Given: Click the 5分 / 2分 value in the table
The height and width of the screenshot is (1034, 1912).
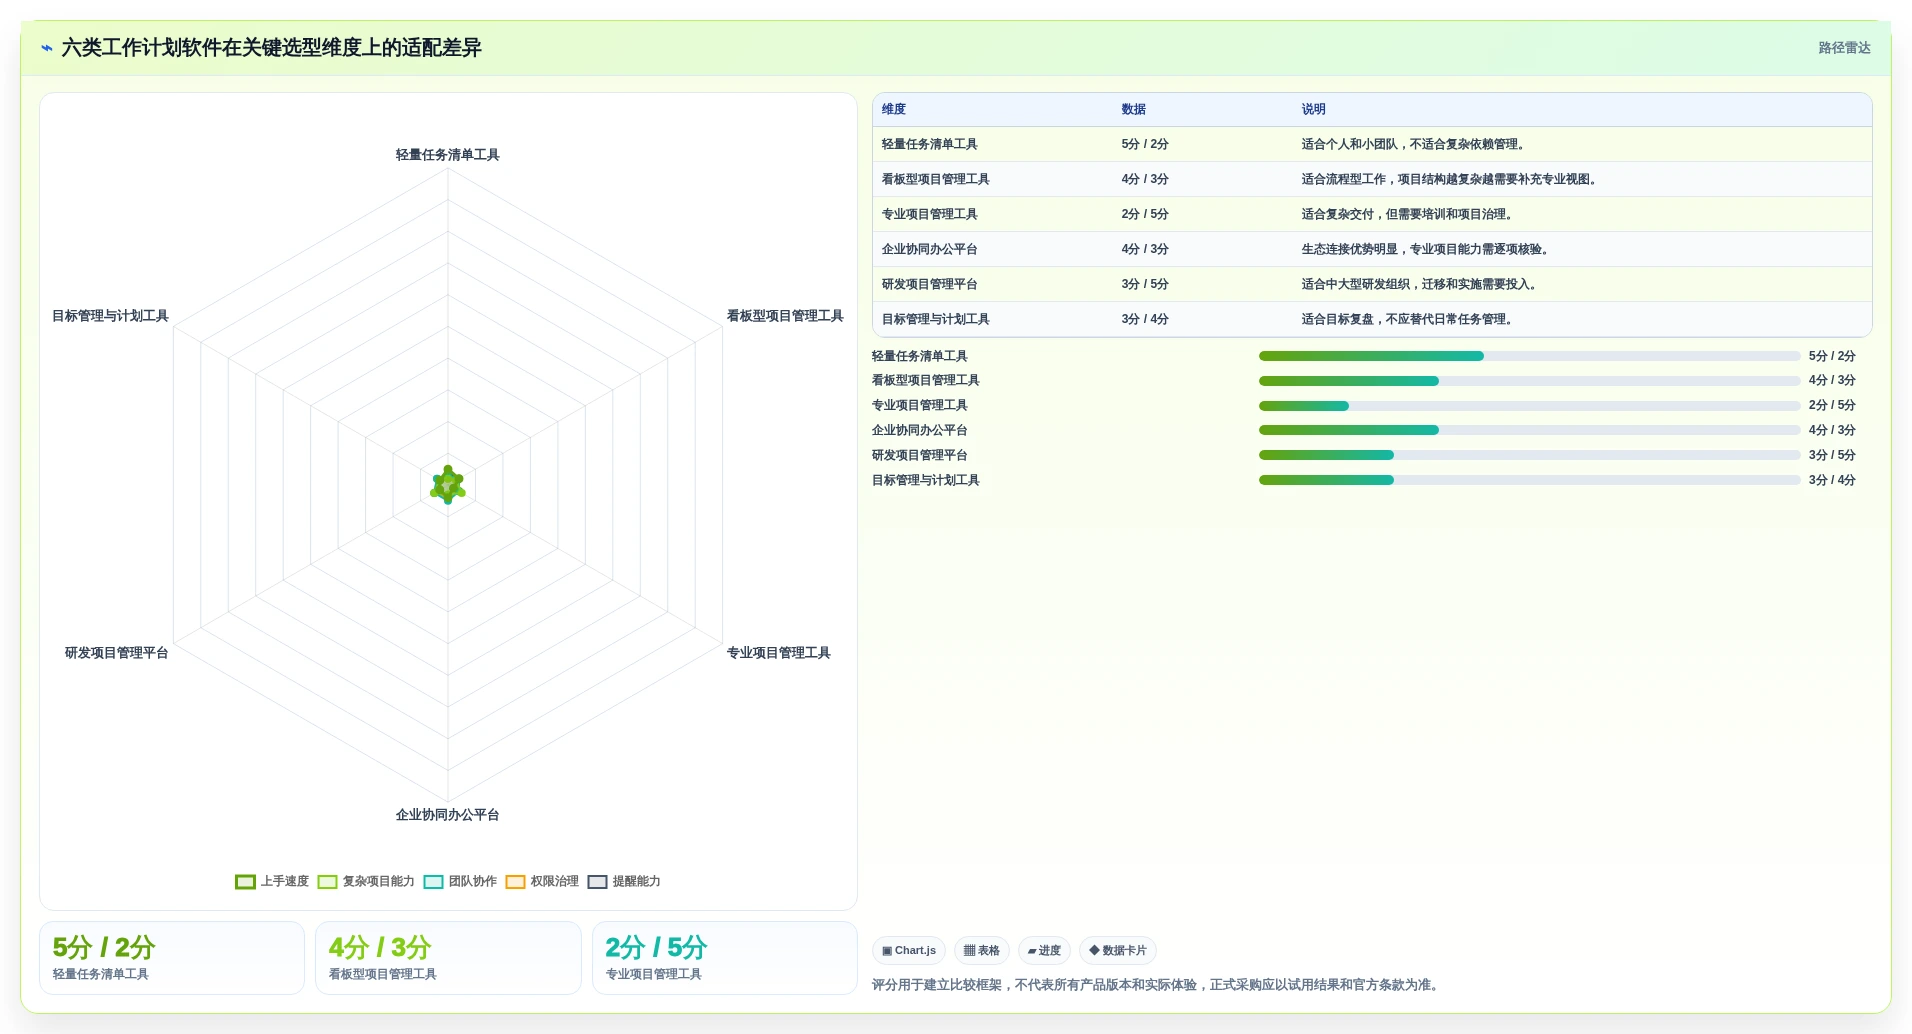Looking at the screenshot, I should [1145, 145].
